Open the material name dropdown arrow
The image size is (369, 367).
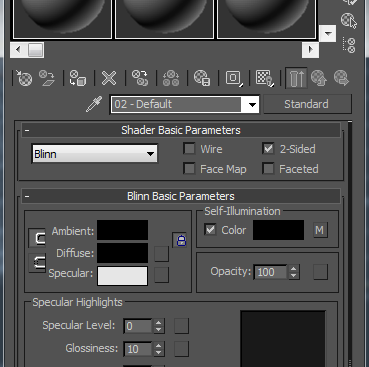[252, 105]
